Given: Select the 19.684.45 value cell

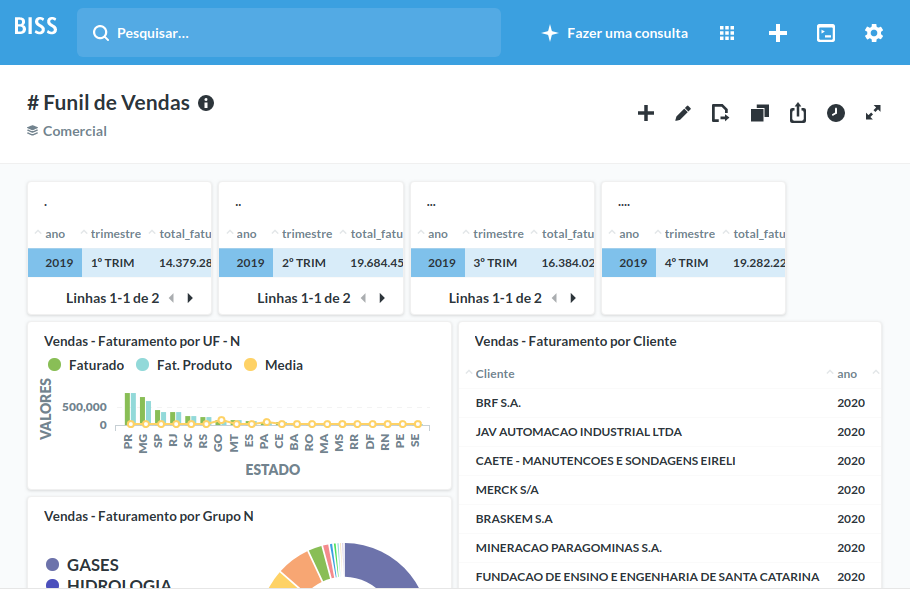Looking at the screenshot, I should pos(373,263).
